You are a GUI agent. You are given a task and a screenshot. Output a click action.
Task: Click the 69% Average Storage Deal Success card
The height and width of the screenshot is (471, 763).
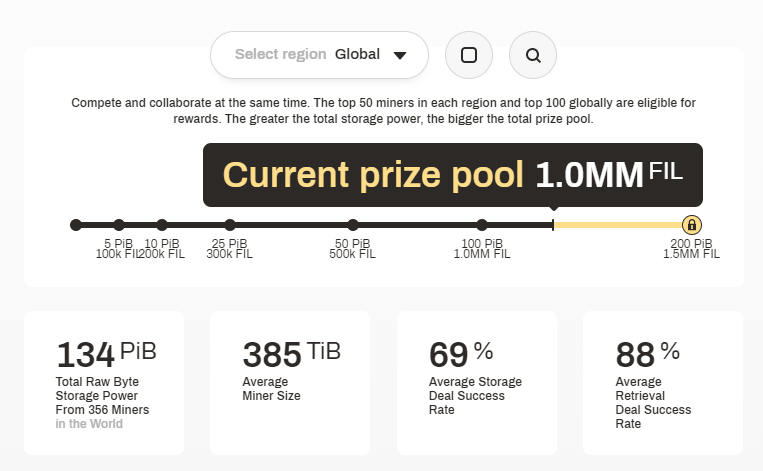click(x=477, y=383)
